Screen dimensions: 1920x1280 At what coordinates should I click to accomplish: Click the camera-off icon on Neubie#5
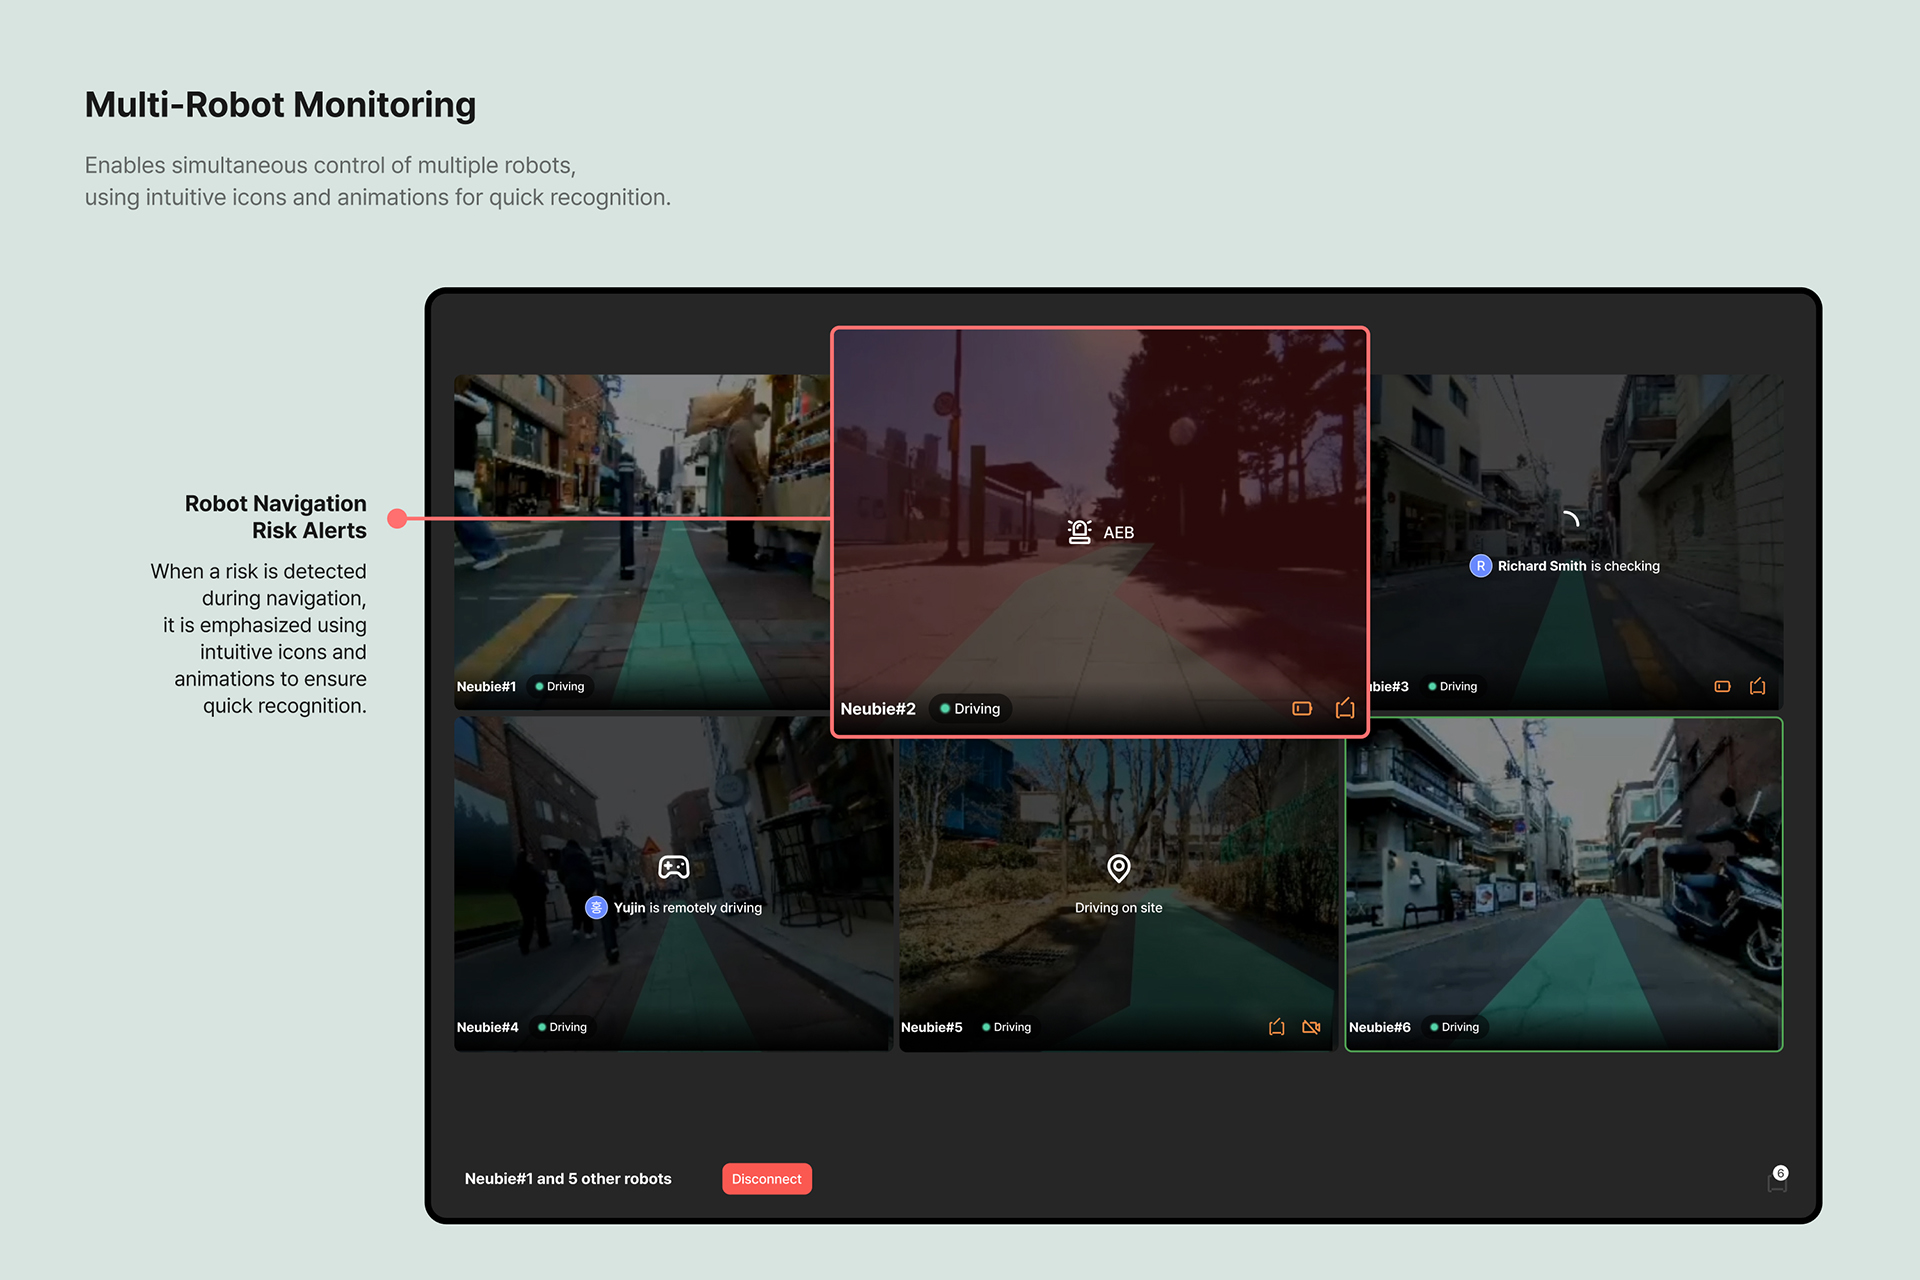point(1312,1027)
